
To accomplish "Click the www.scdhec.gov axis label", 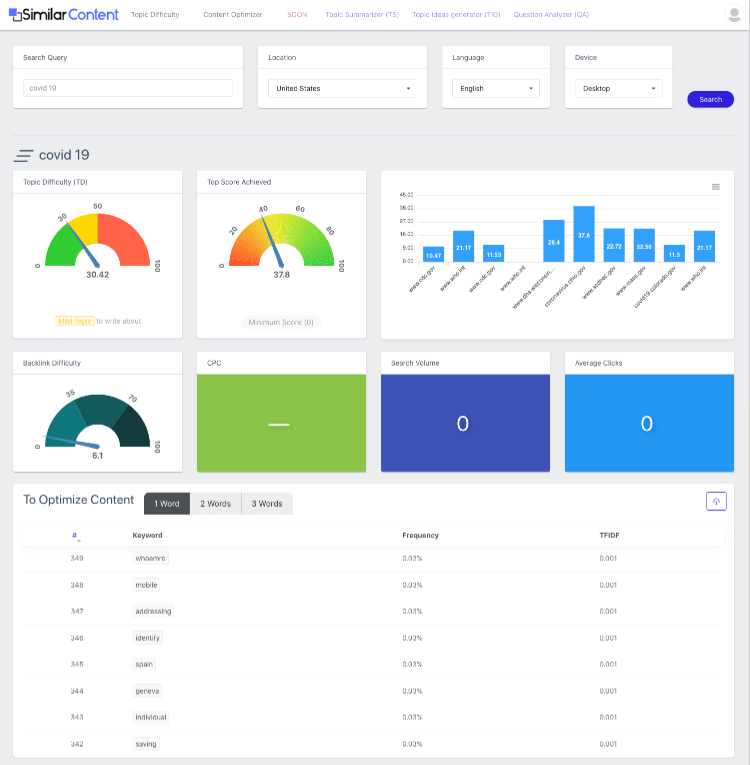I will point(599,282).
